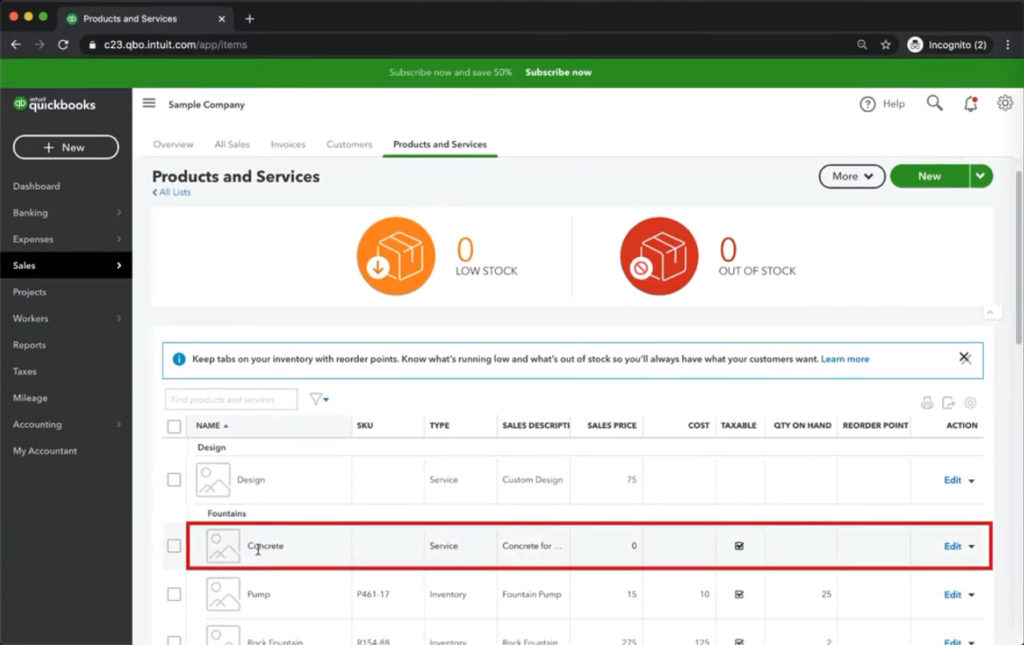
Task: Click the red Out of Stock icon
Action: tap(659, 256)
